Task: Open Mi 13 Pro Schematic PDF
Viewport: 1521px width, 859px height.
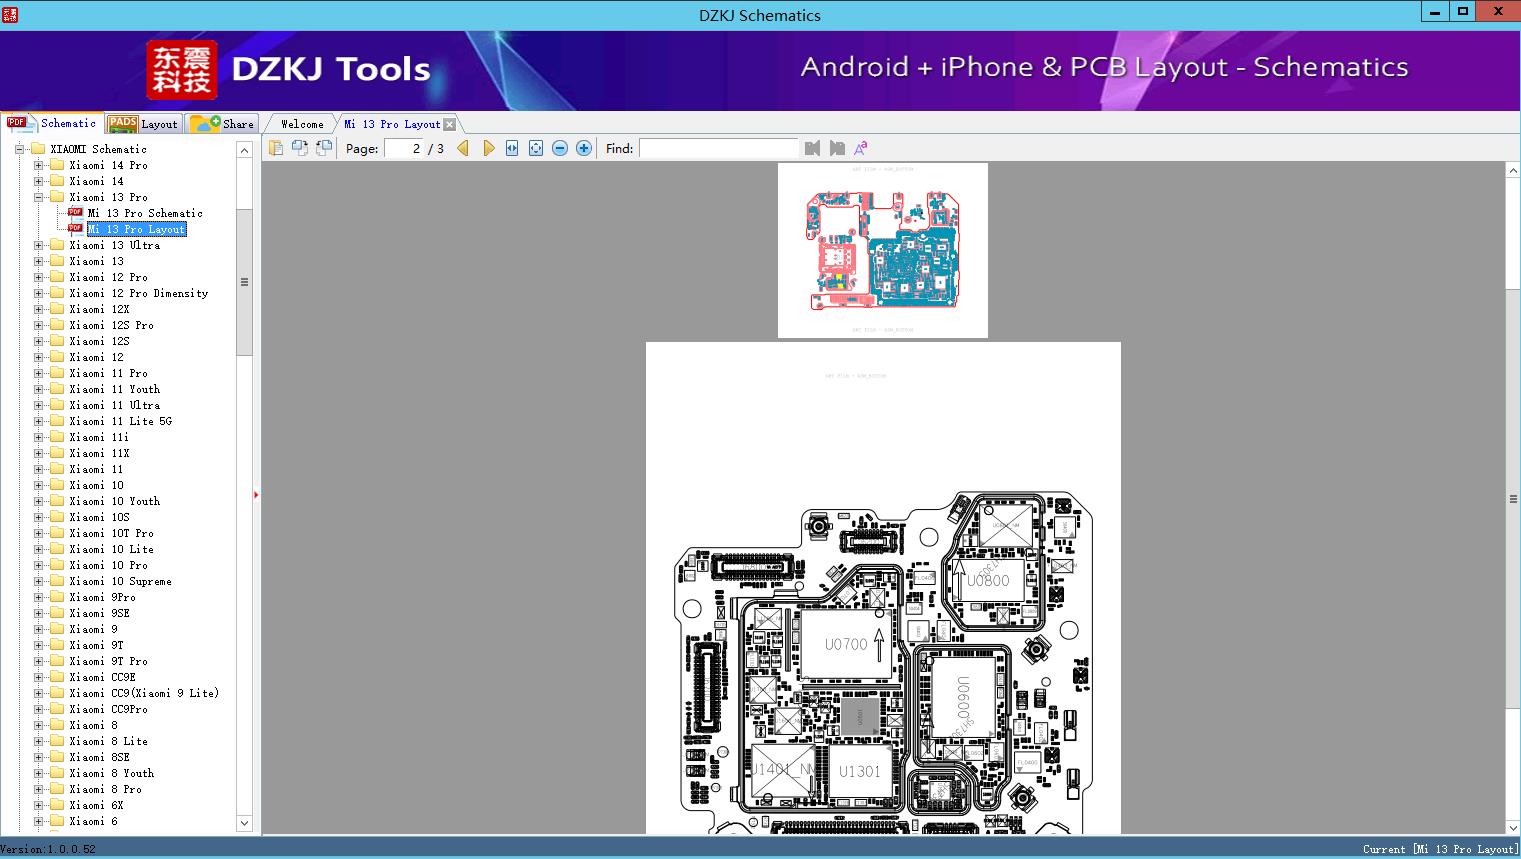Action: pos(145,213)
